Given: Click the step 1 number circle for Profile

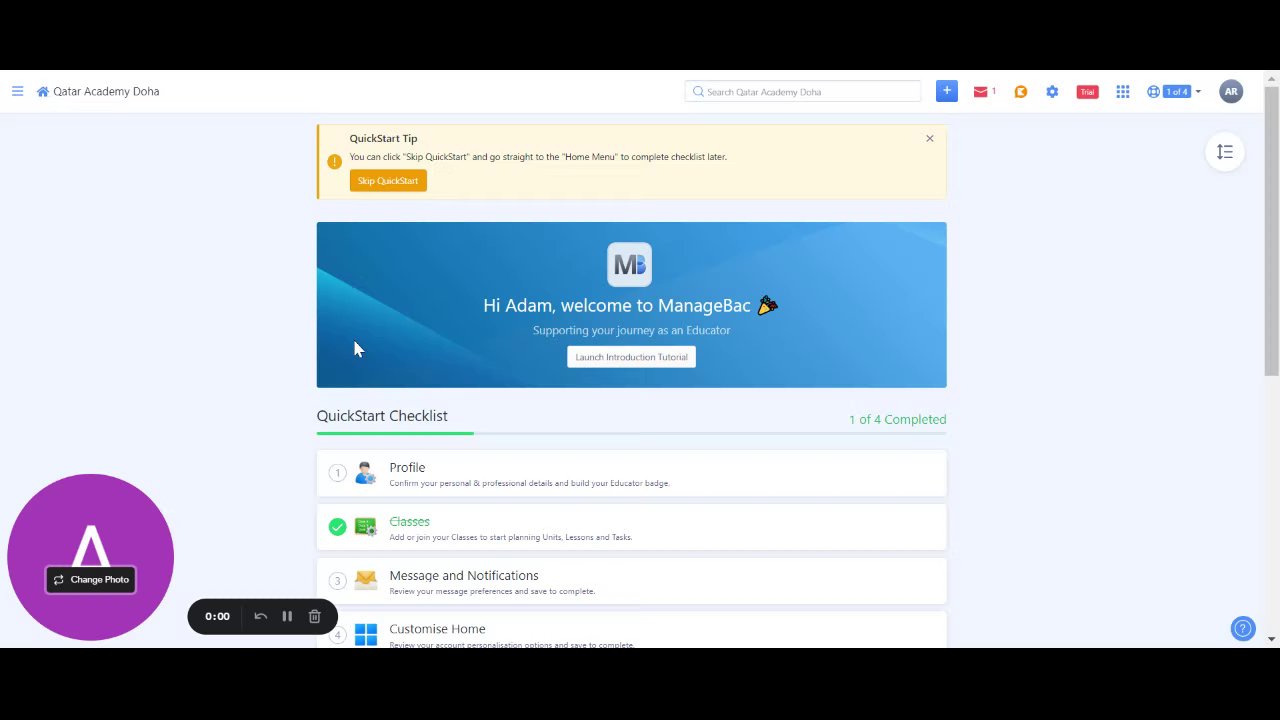Looking at the screenshot, I should click(337, 473).
